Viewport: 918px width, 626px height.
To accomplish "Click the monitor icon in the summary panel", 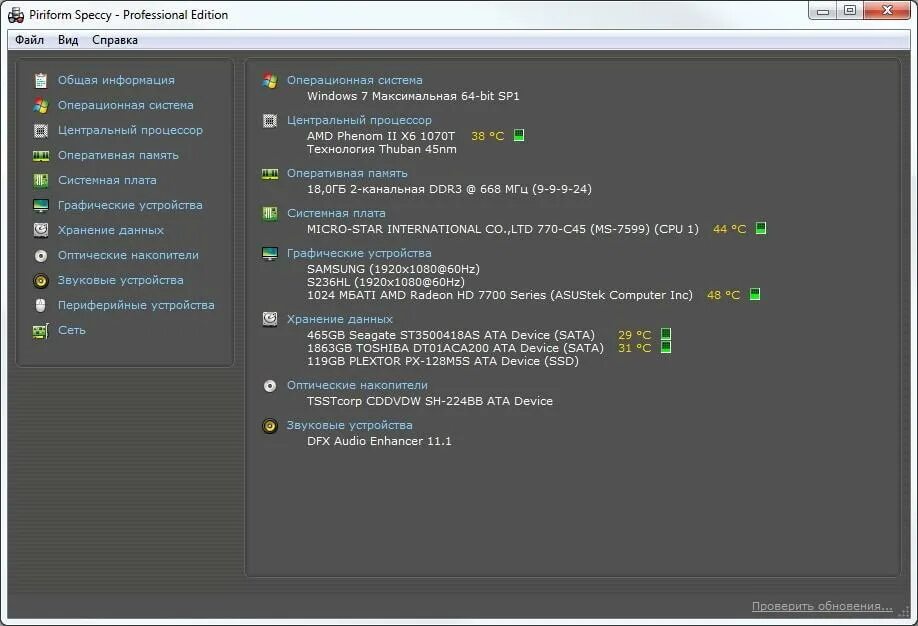I will (270, 254).
